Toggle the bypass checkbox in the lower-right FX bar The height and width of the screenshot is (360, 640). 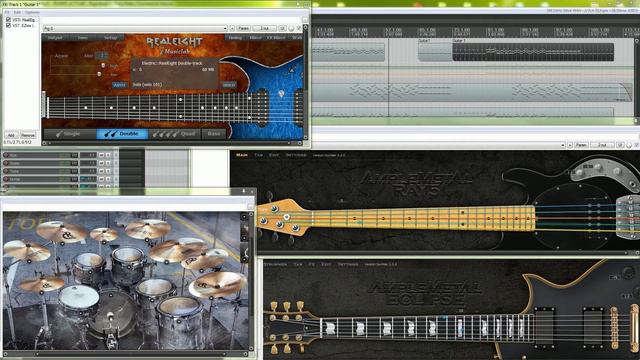point(636,145)
